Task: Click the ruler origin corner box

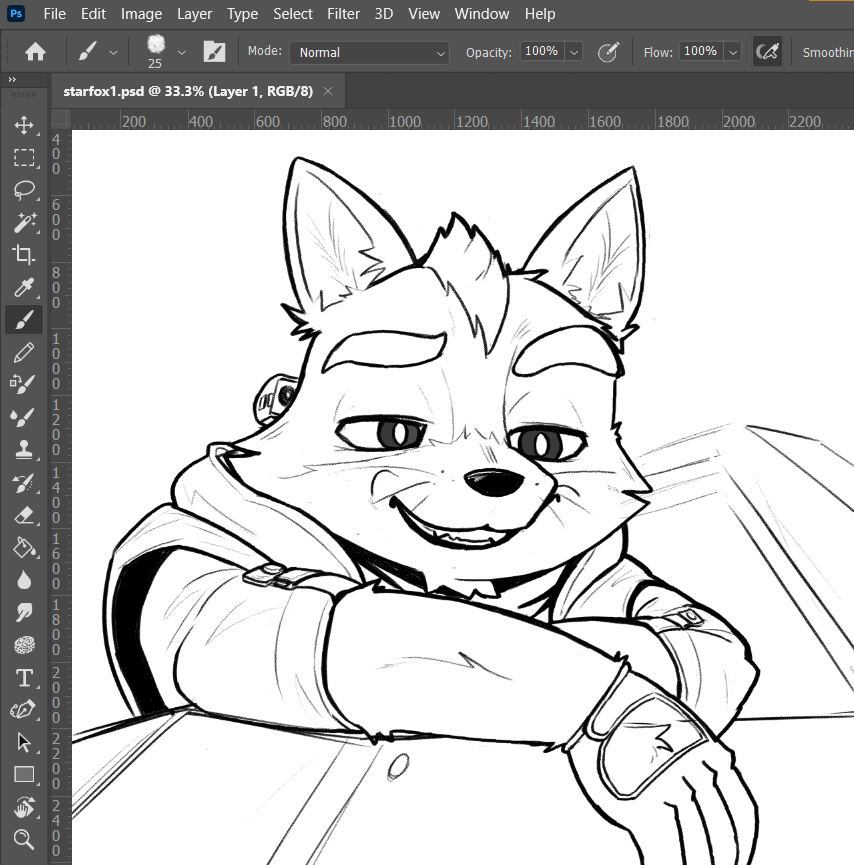Action: tap(61, 119)
